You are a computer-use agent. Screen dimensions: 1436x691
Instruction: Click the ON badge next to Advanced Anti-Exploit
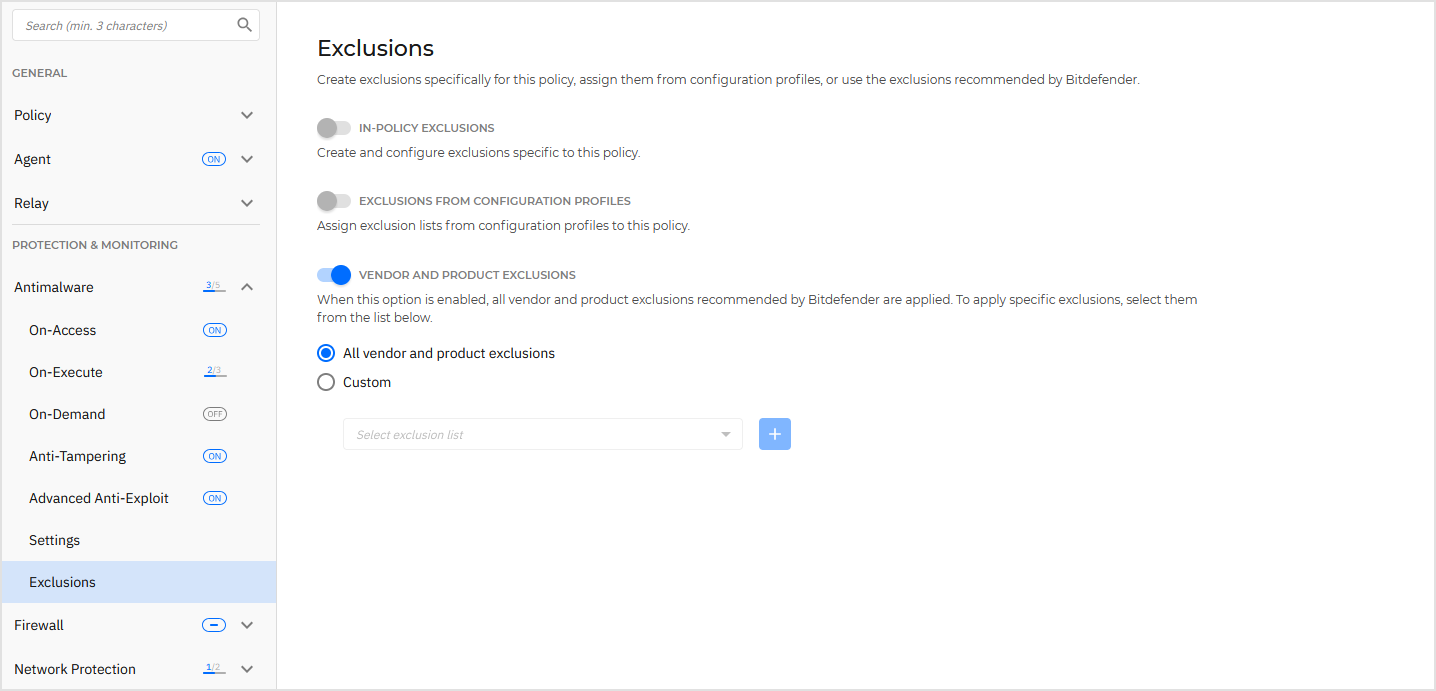tap(214, 497)
